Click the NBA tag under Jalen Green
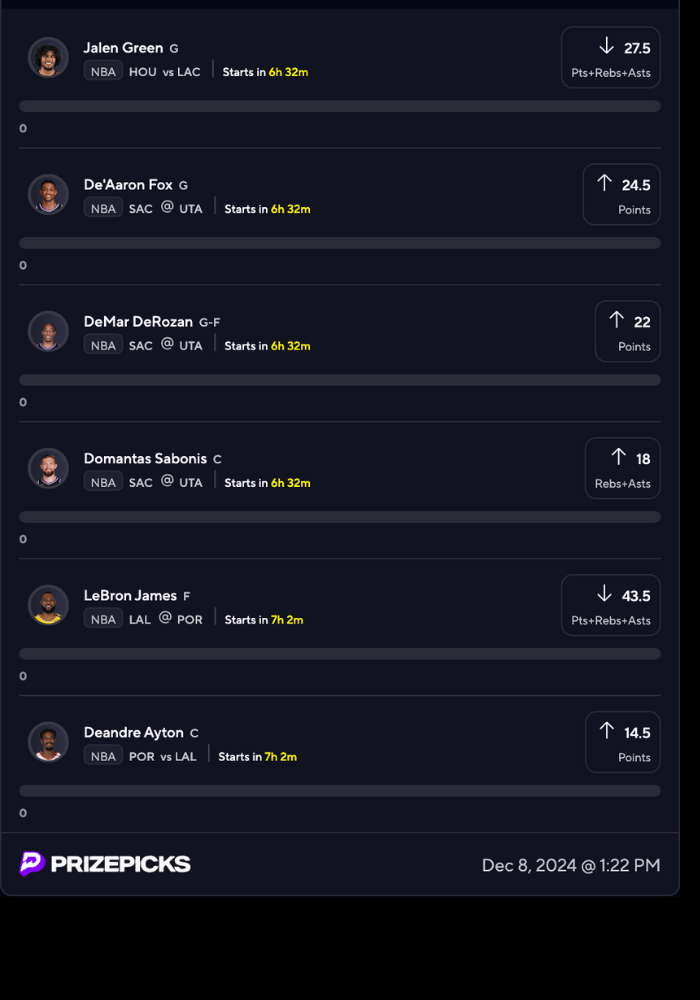The image size is (700, 1000). click(103, 72)
